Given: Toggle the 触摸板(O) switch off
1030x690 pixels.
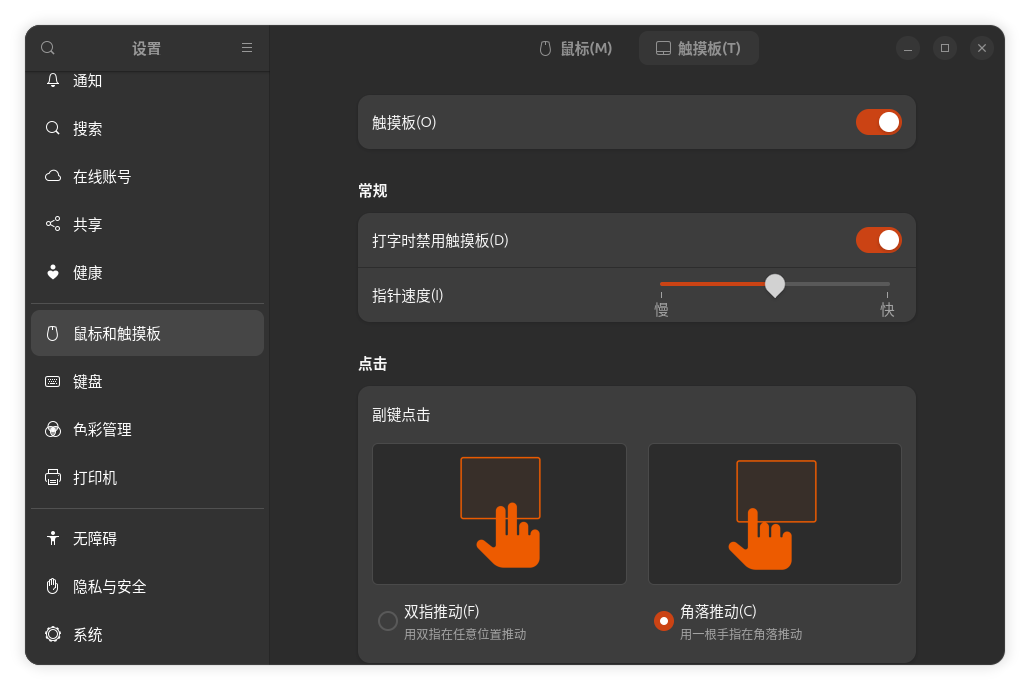Looking at the screenshot, I should click(x=878, y=122).
